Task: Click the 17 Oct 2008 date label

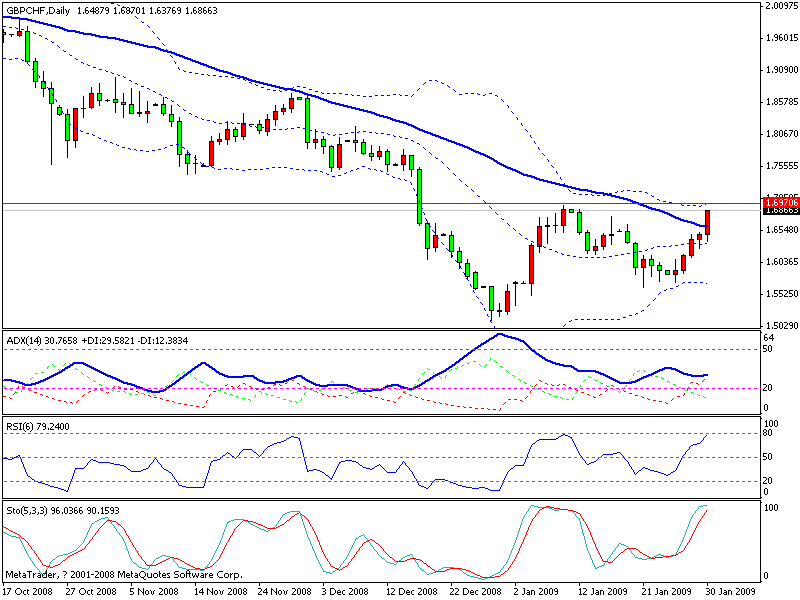Action: [x=29, y=591]
